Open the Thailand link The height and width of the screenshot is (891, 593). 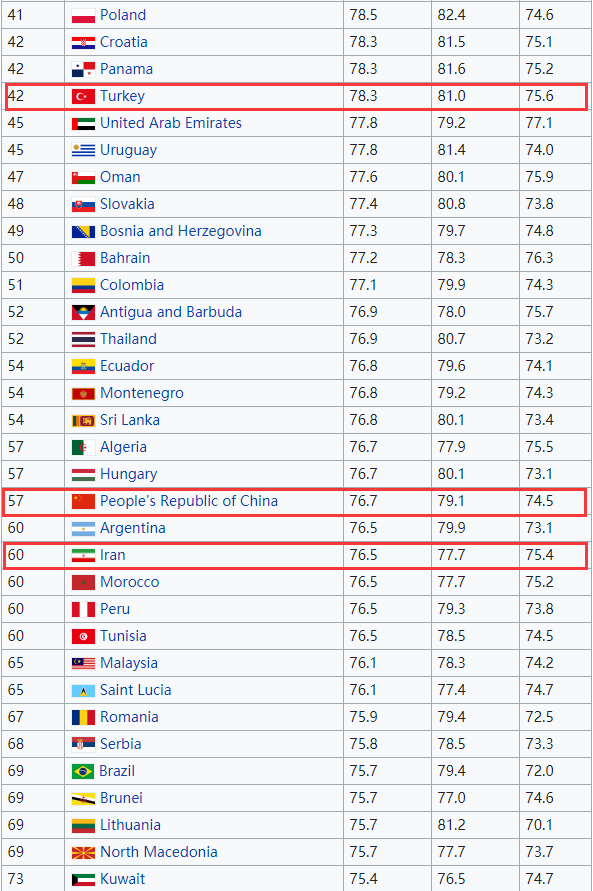[128, 339]
